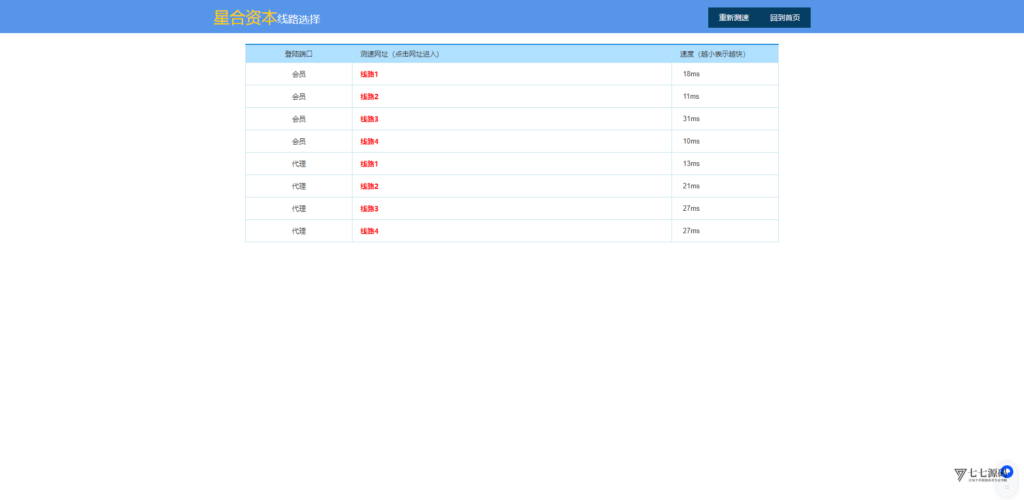Click the 测速网址 column header

pos(399,54)
